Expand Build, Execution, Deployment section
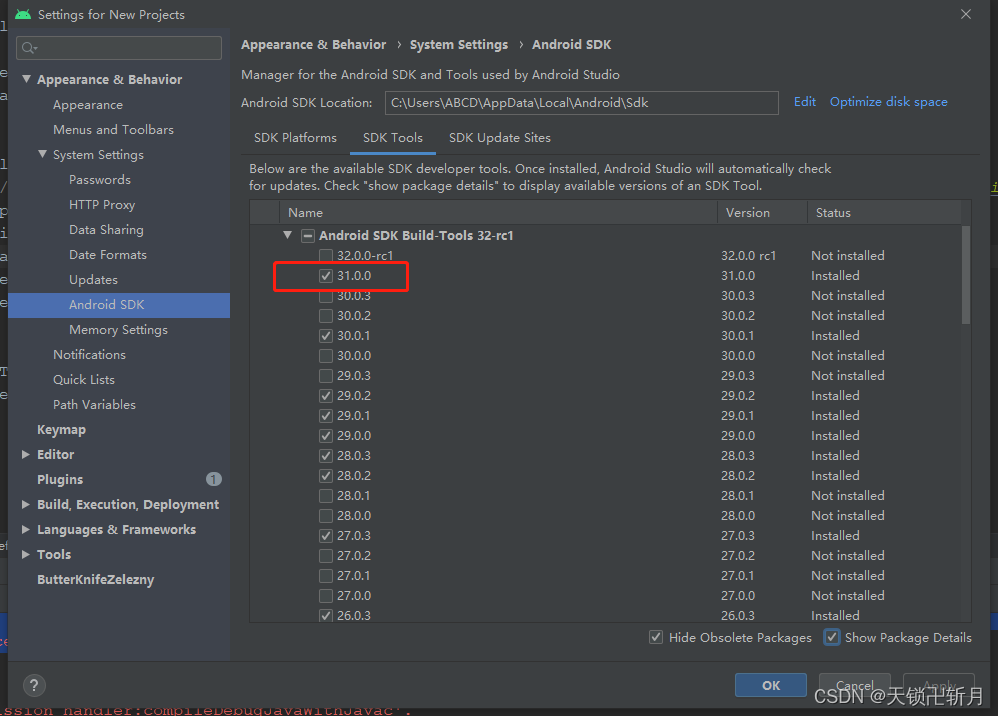Viewport: 998px width, 716px height. 26,504
